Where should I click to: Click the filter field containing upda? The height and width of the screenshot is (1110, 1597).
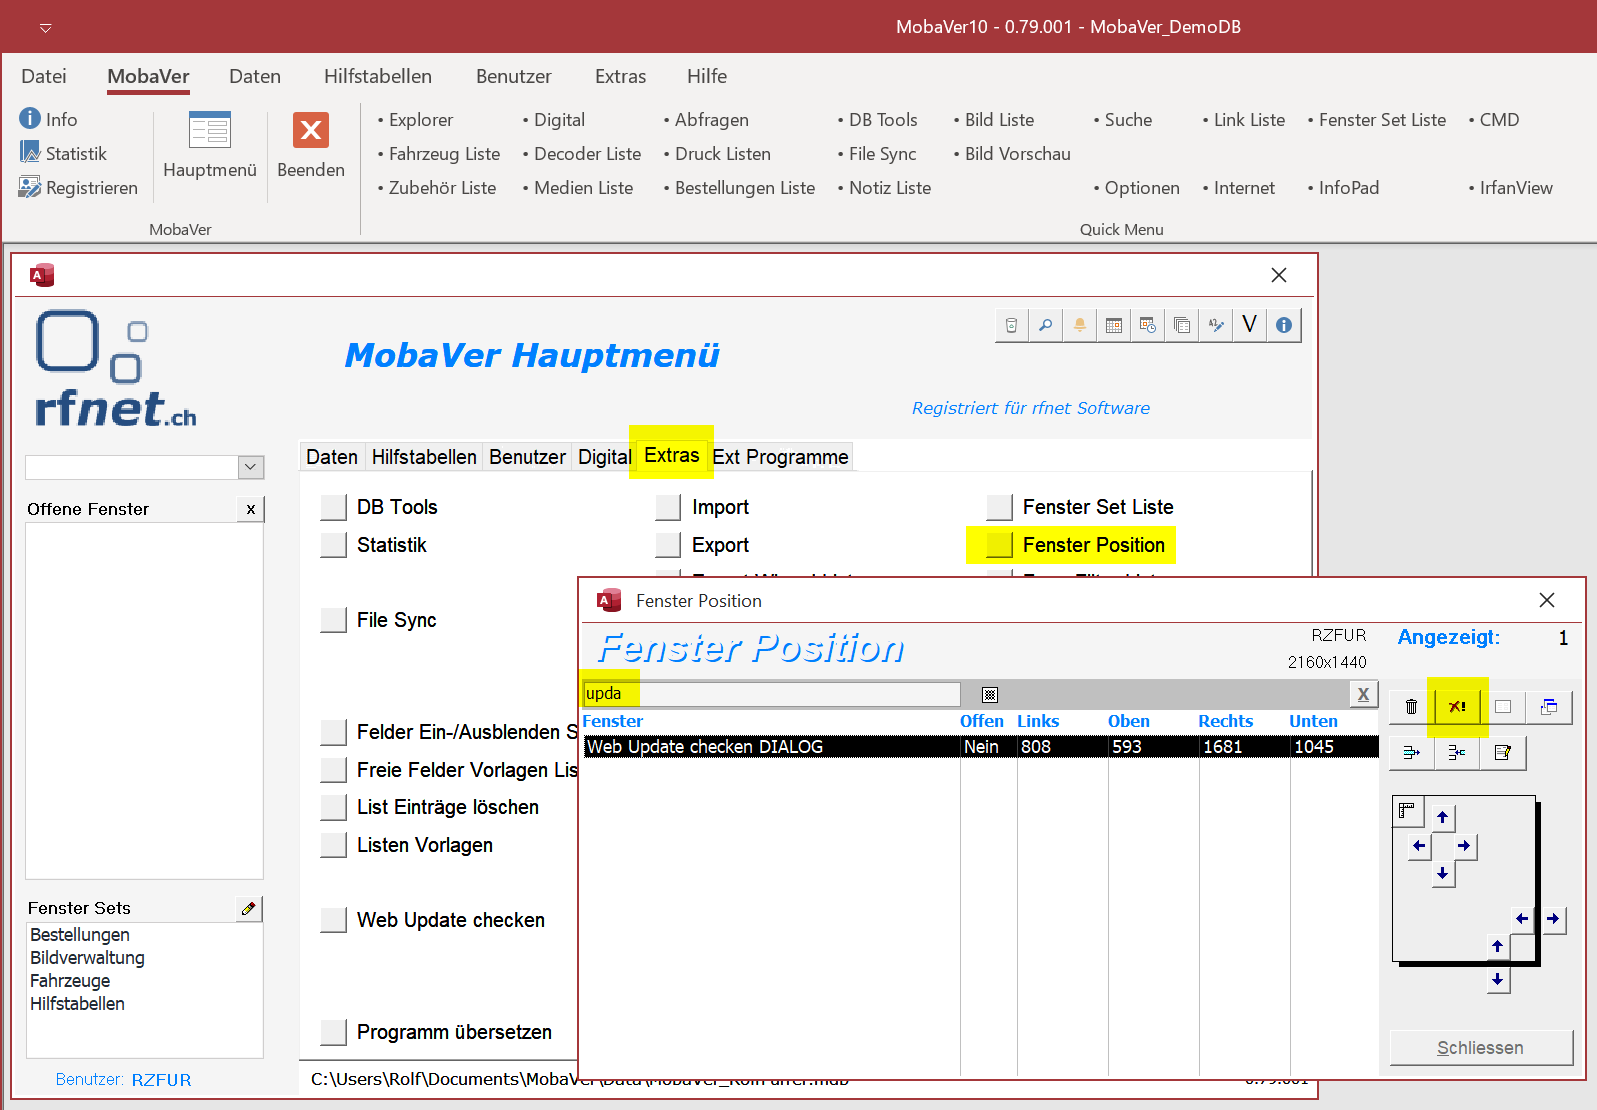[771, 694]
